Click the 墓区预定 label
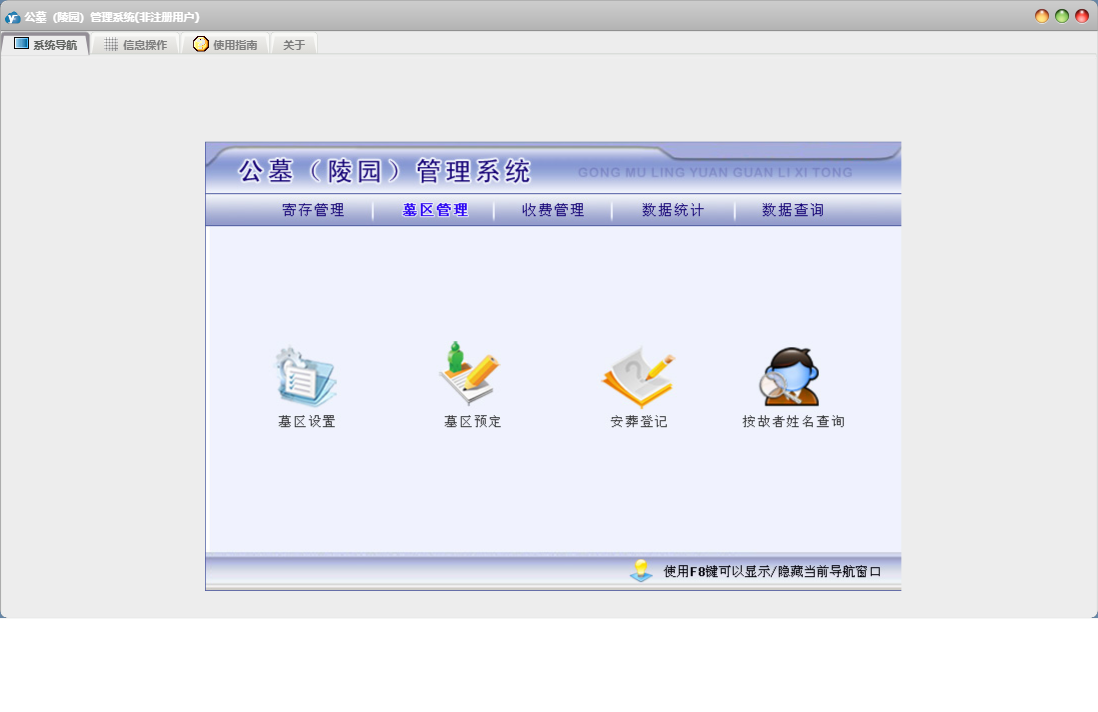This screenshot has height=712, width=1098. [473, 421]
